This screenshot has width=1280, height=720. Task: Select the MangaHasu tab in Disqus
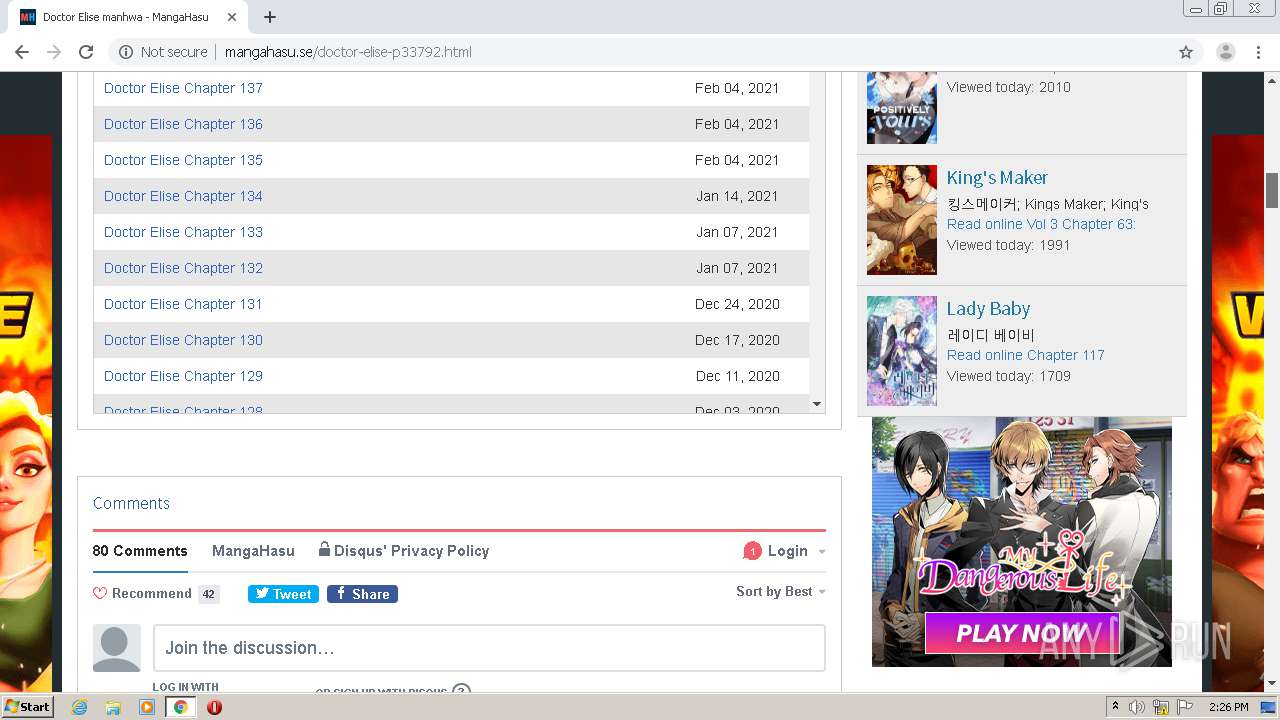pos(253,551)
